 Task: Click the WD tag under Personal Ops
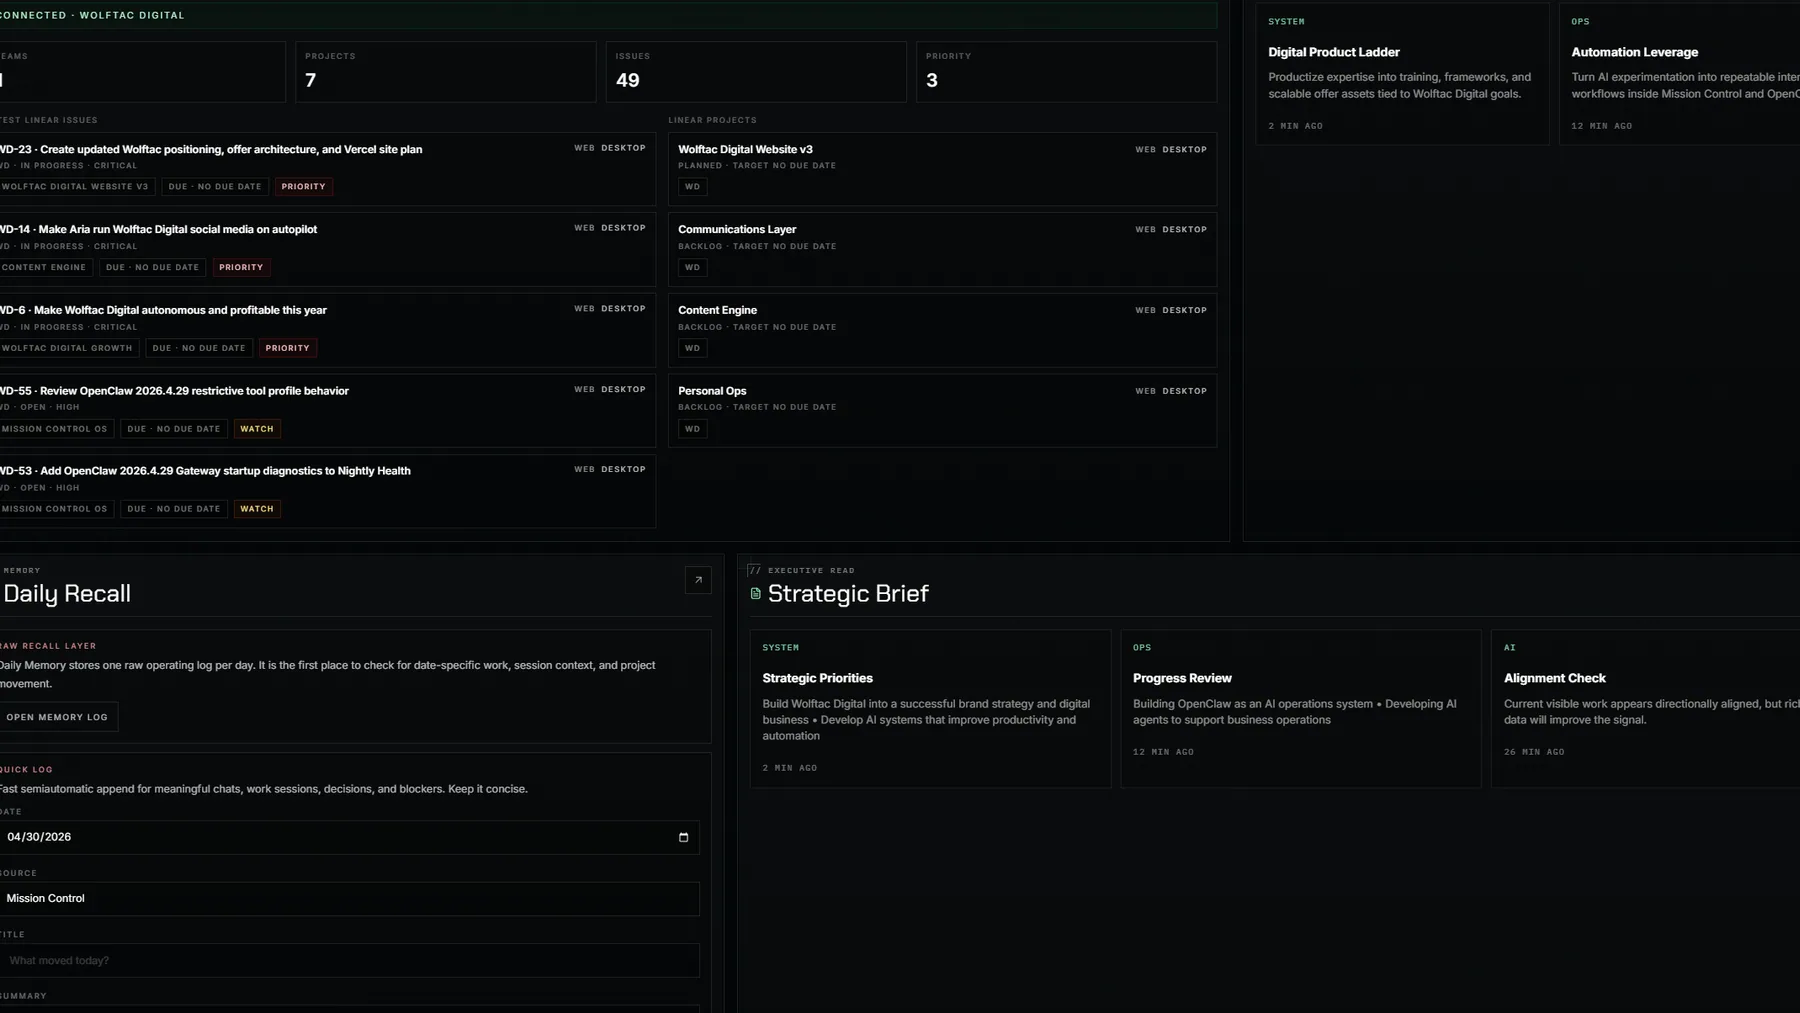pos(693,429)
